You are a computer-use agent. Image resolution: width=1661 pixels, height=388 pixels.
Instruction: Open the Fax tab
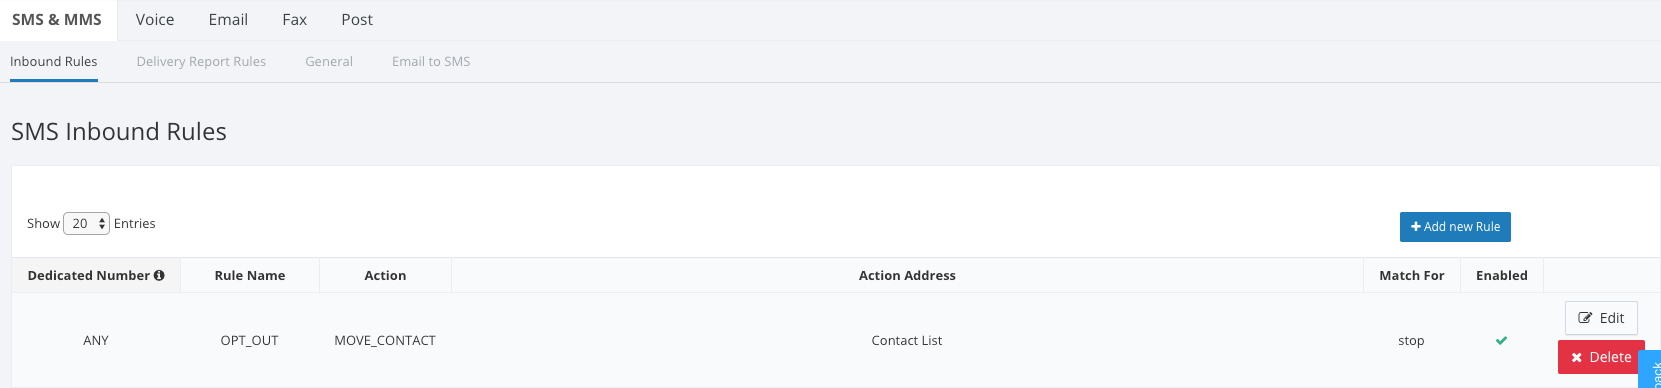pos(295,20)
